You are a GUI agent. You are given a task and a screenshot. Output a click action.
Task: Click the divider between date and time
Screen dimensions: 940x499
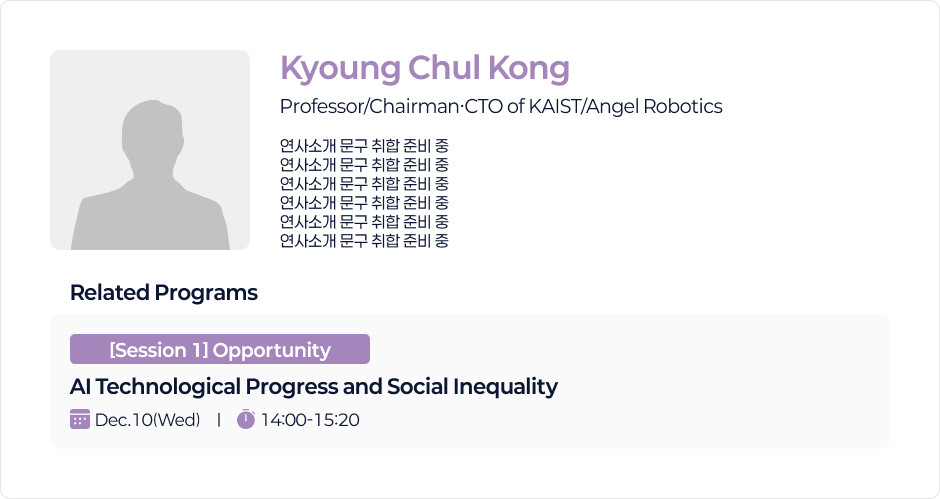[218, 420]
